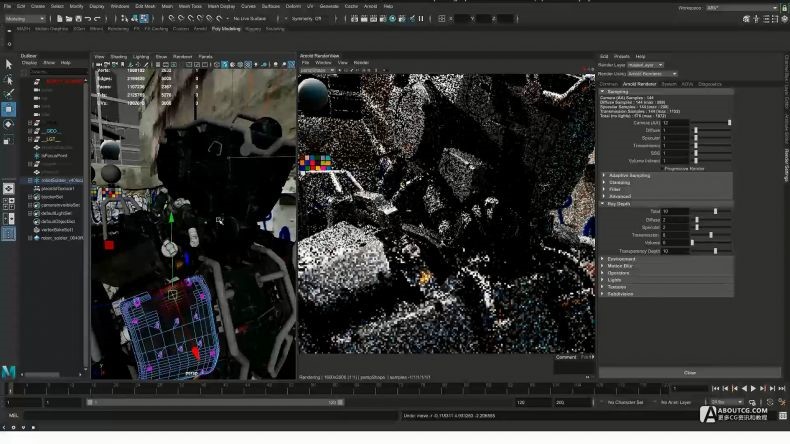This screenshot has width=790, height=444.
Task: Expand blockerSet node in Outliner
Action: tap(30, 197)
